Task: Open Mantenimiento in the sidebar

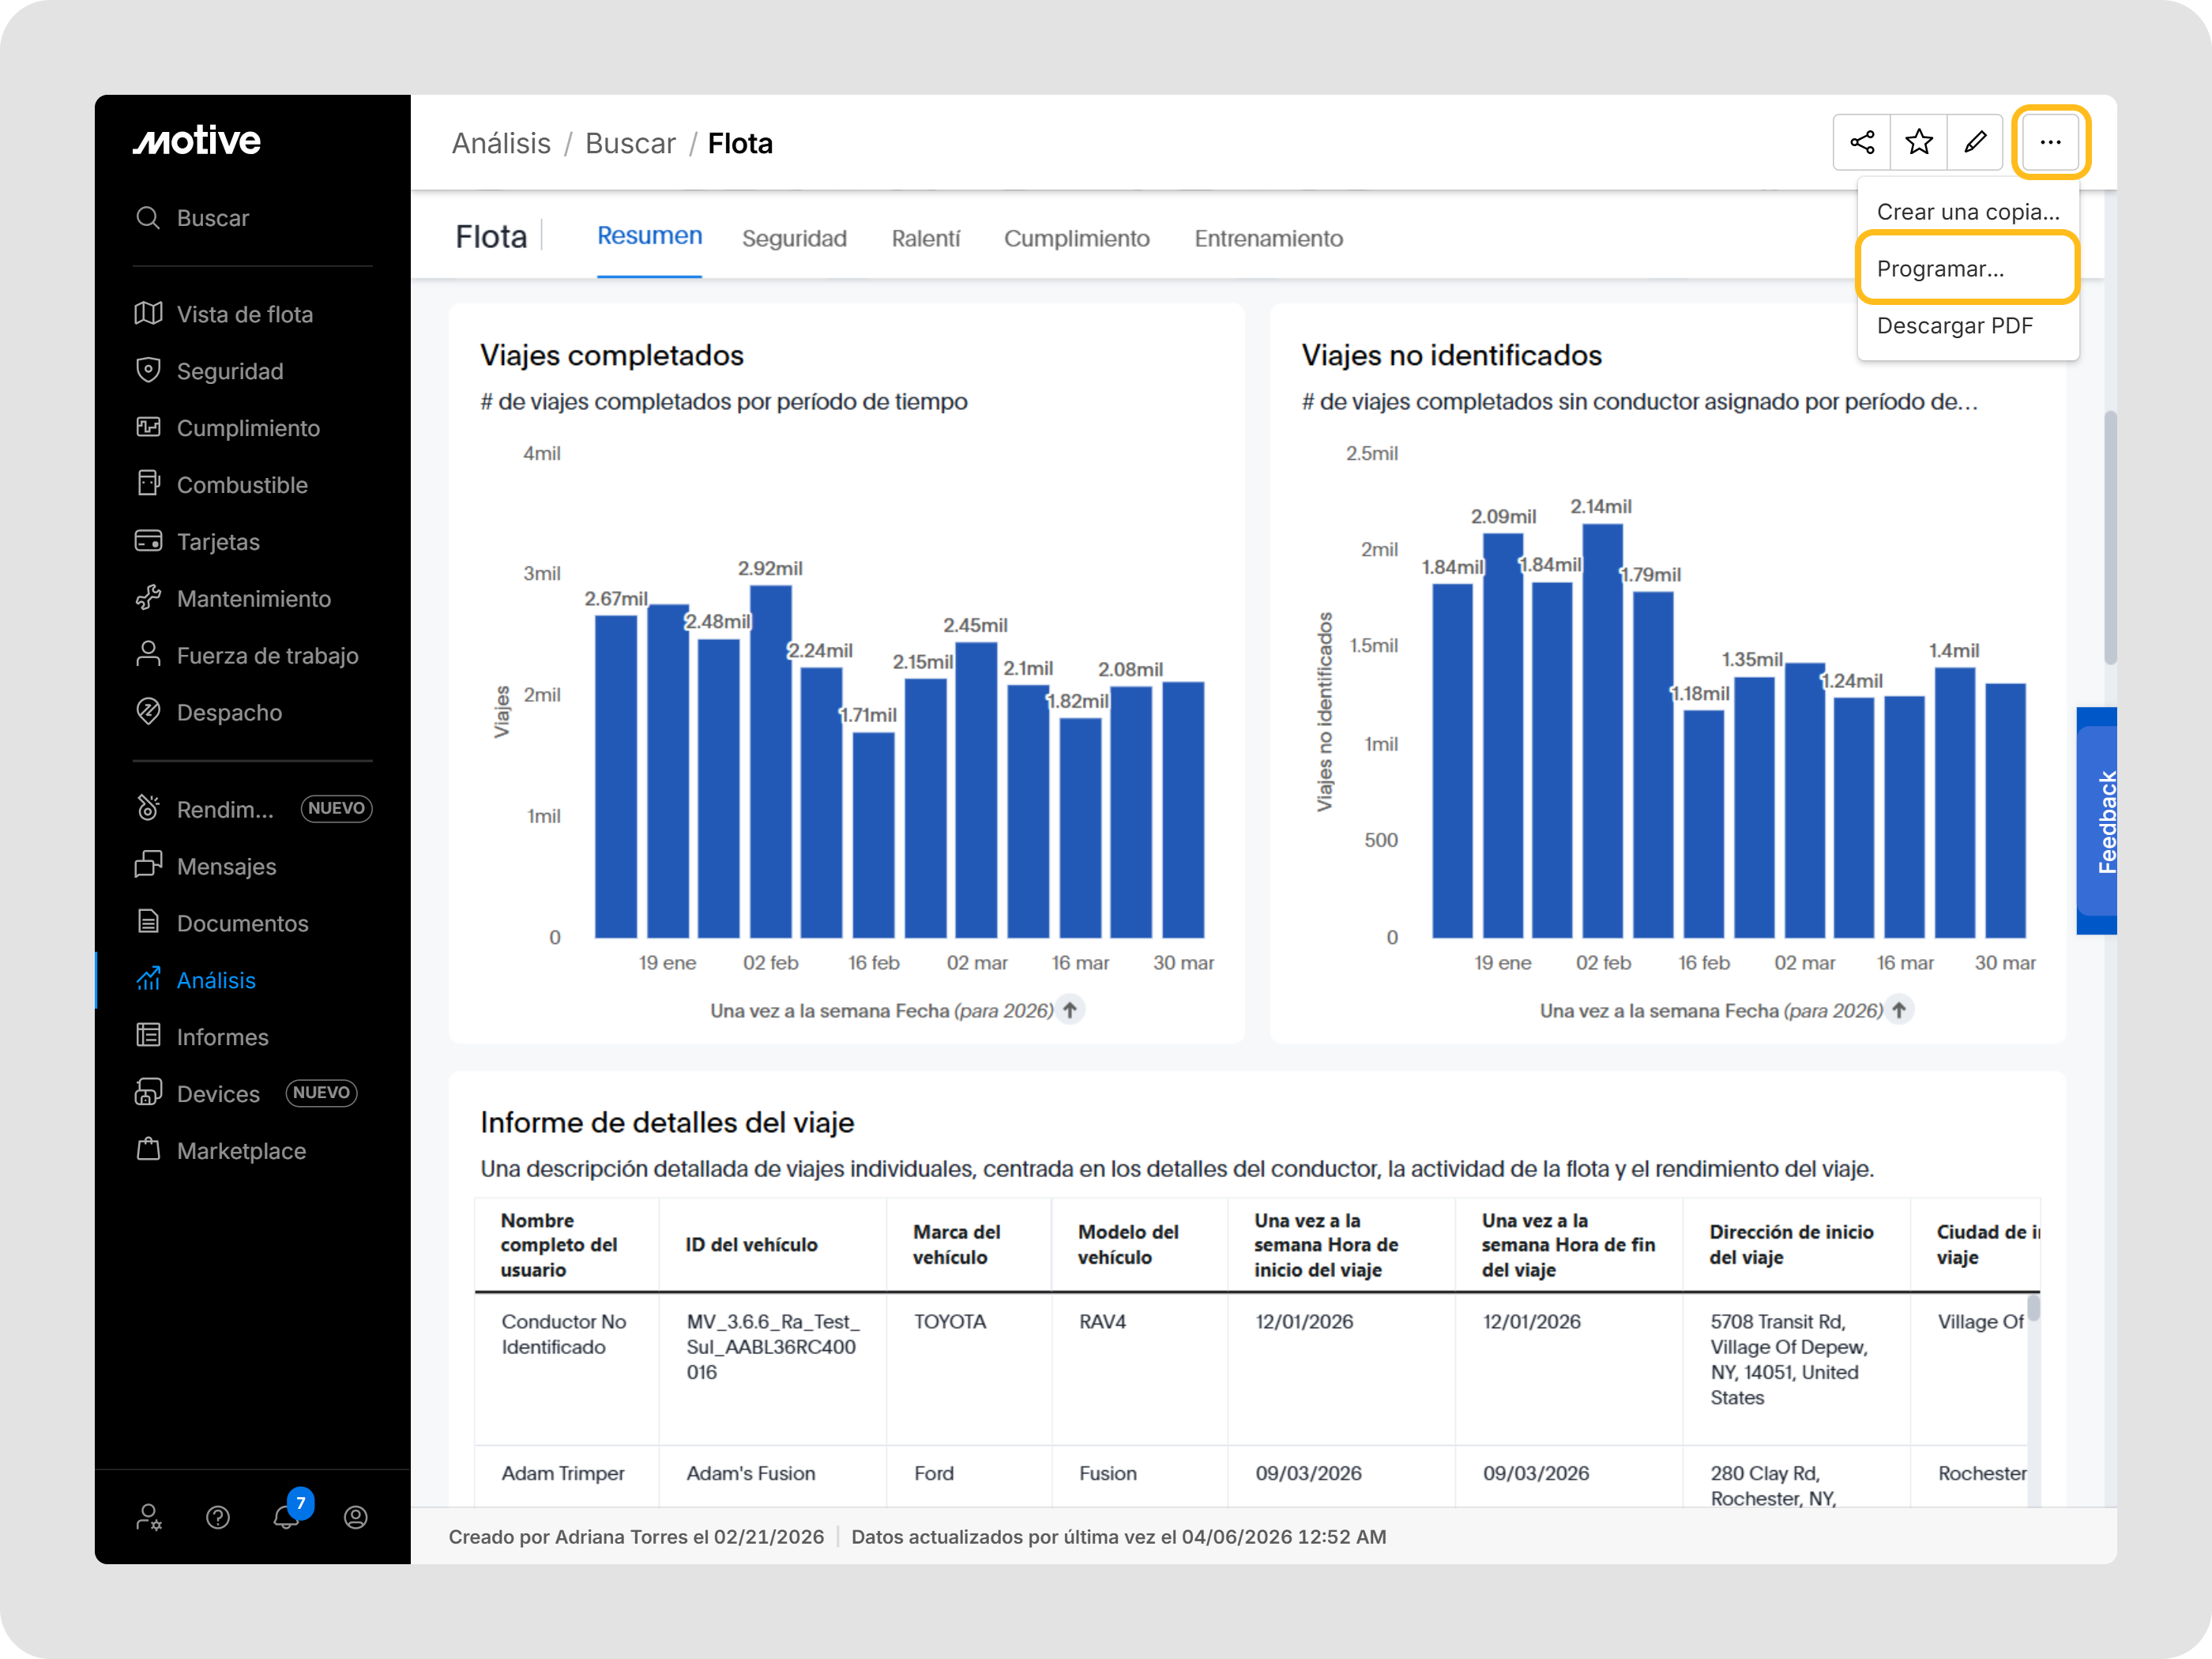Action: click(x=253, y=598)
